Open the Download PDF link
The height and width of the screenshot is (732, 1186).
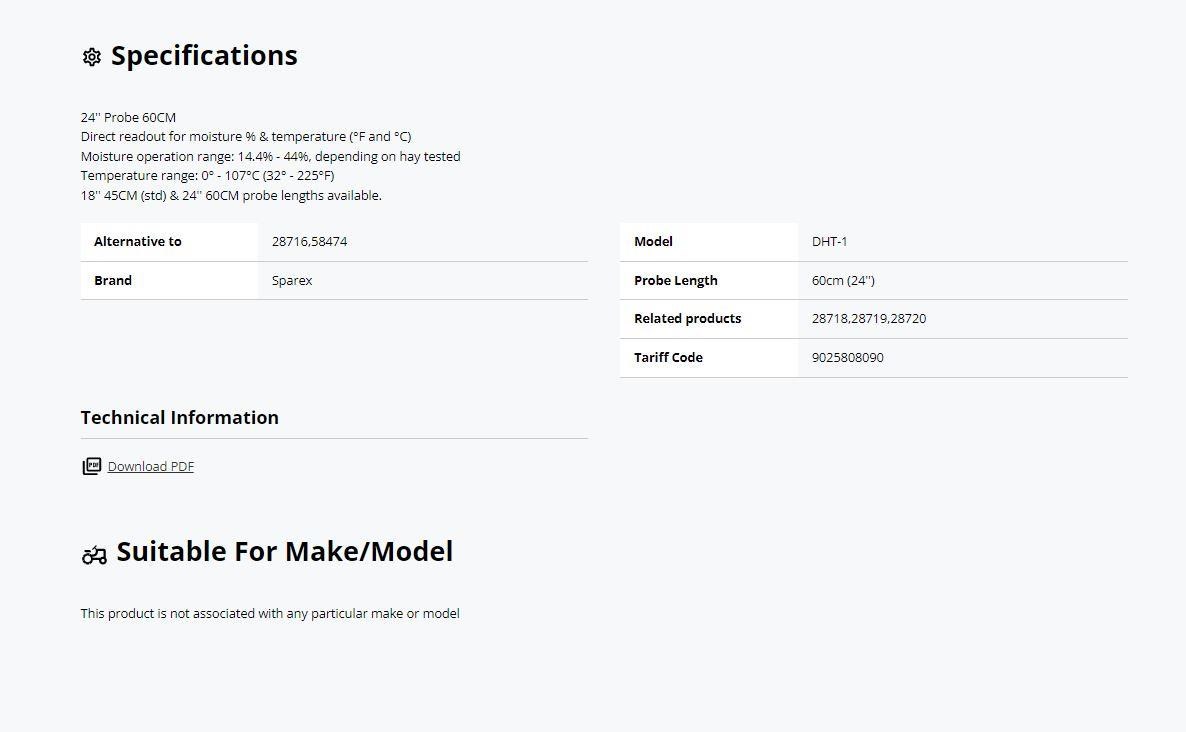tap(151, 467)
